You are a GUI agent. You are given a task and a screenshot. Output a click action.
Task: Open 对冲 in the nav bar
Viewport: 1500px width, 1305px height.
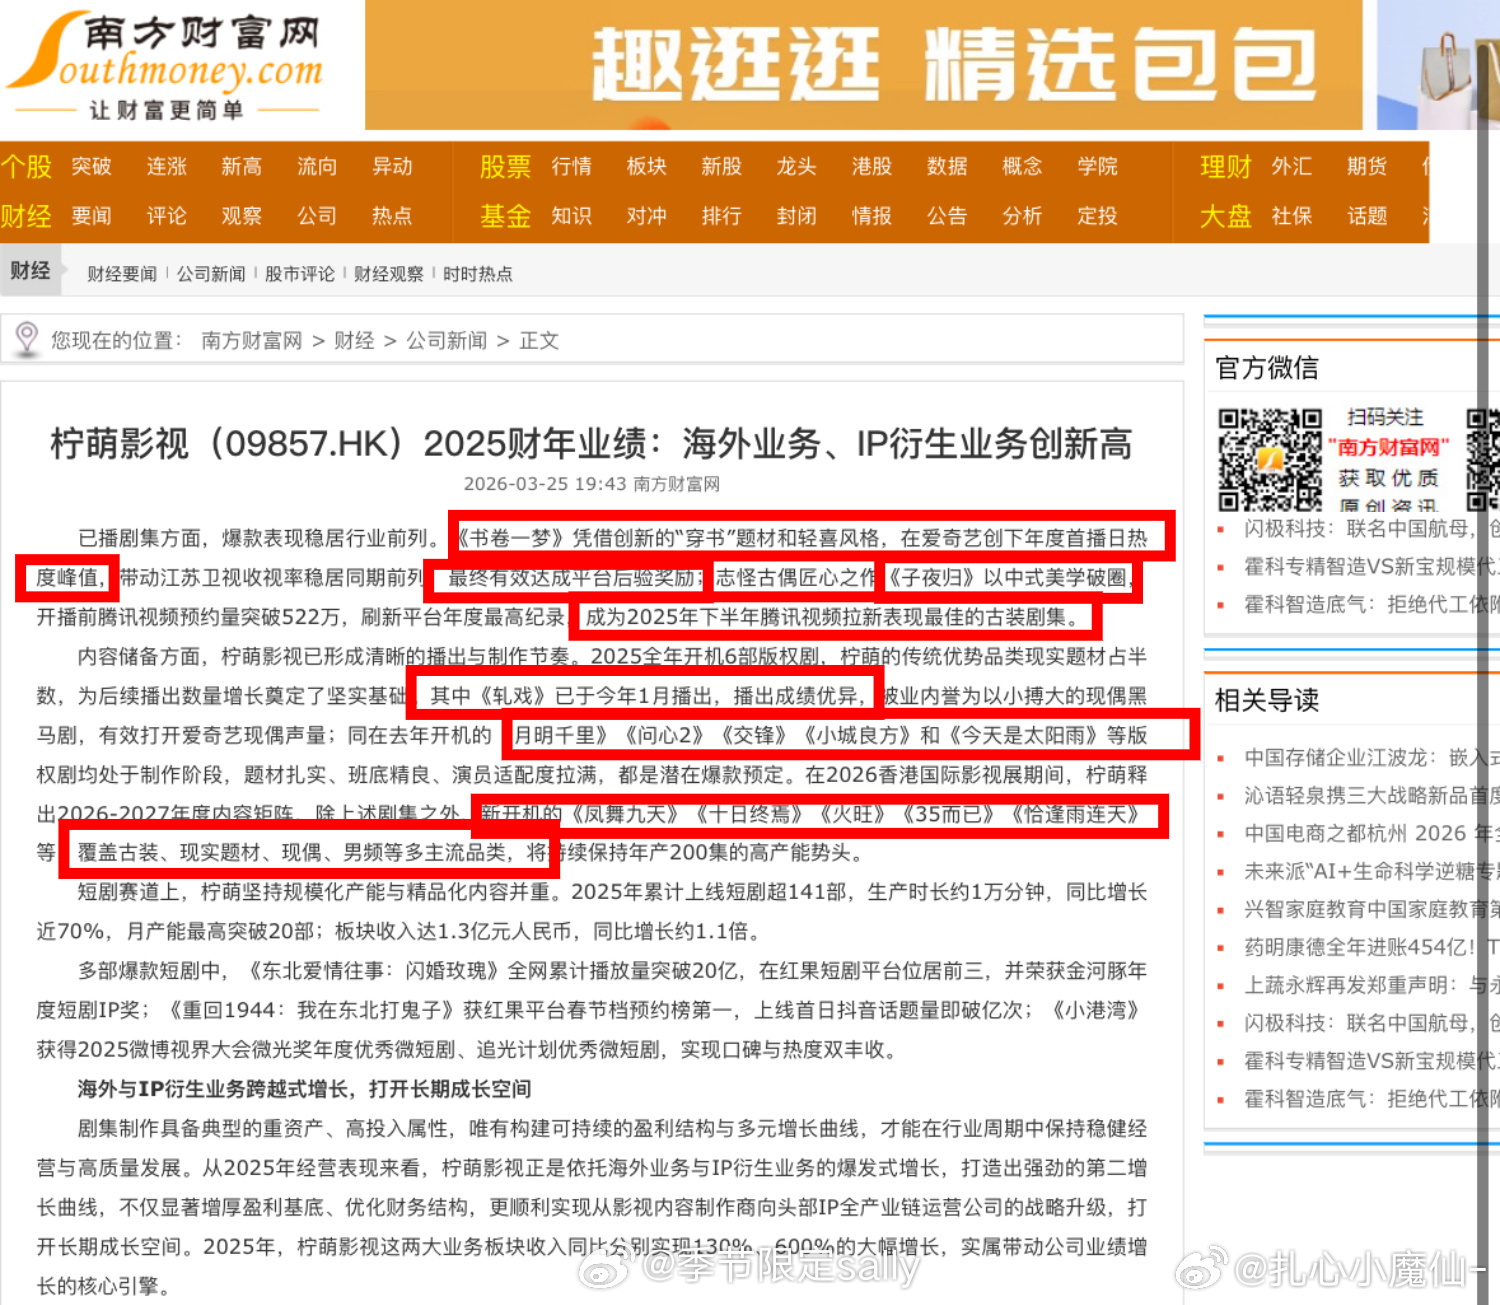click(646, 215)
